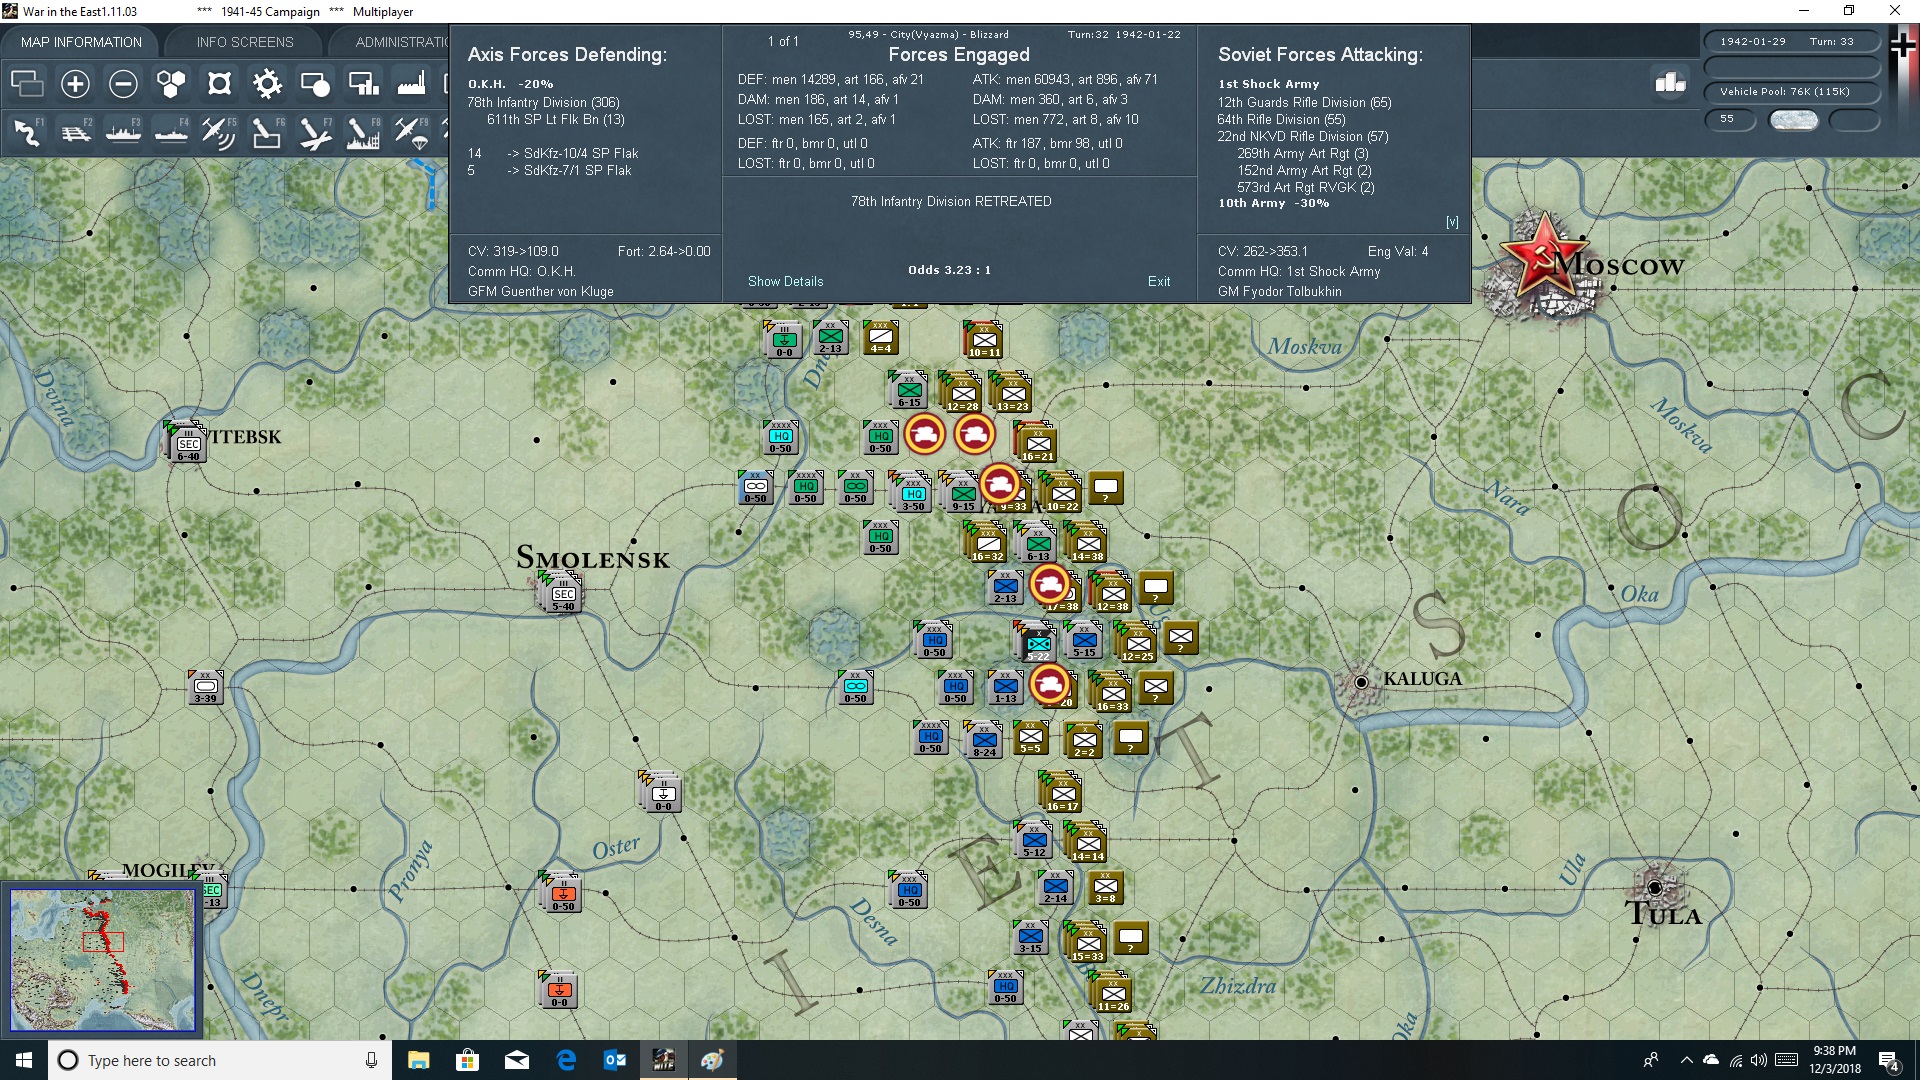Click the Windows Start button
The width and height of the screenshot is (1920, 1080).
[24, 1060]
